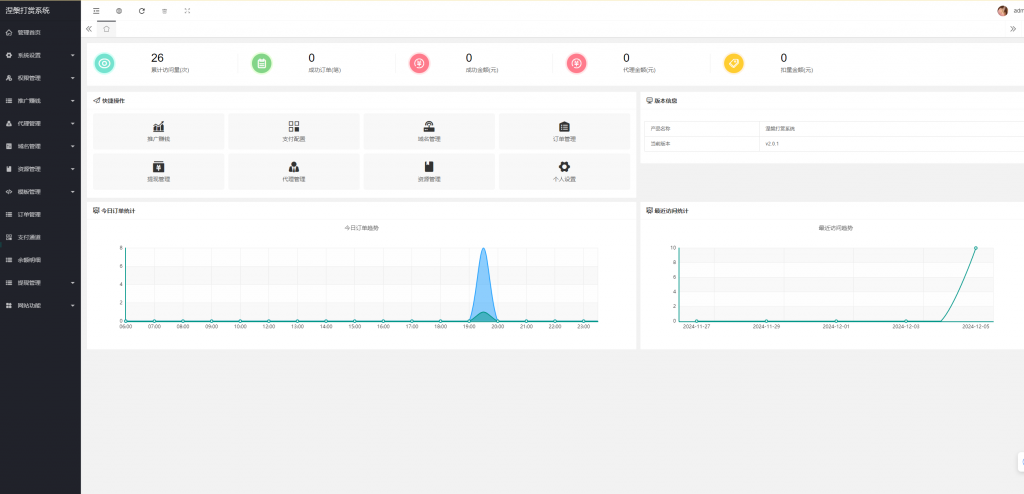This screenshot has height=494, width=1024.
Task: Expand 系统设置 in the sidebar
Action: click(x=40, y=55)
